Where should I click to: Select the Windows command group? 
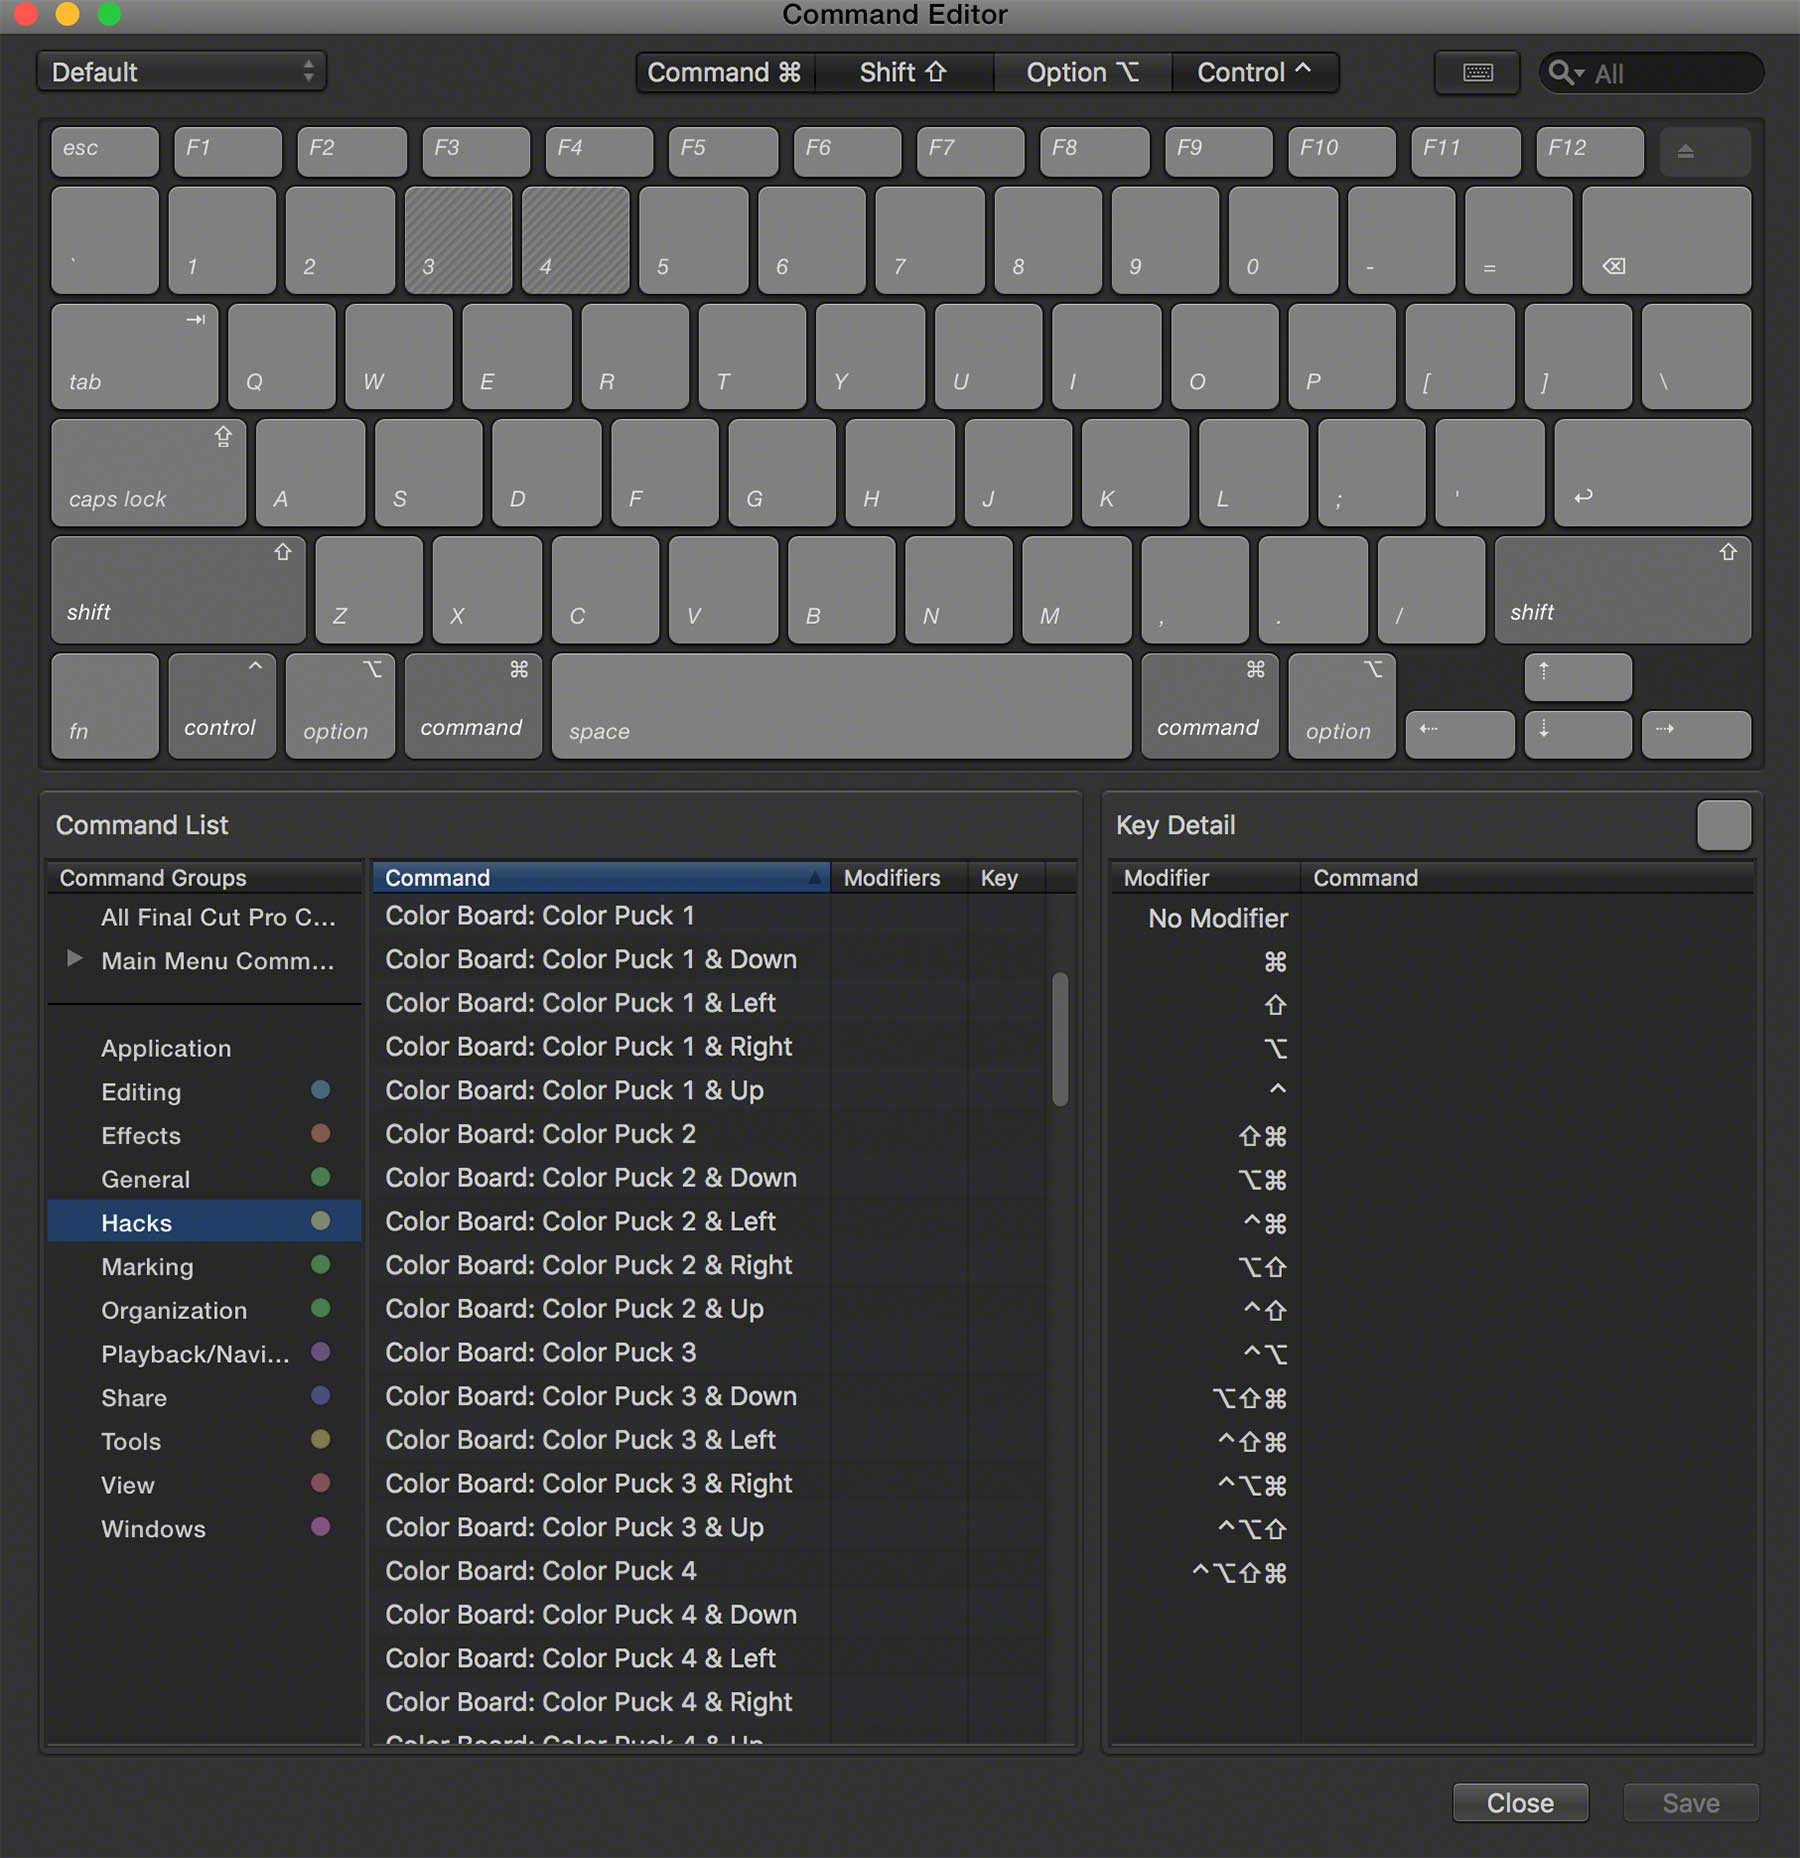(204, 1528)
